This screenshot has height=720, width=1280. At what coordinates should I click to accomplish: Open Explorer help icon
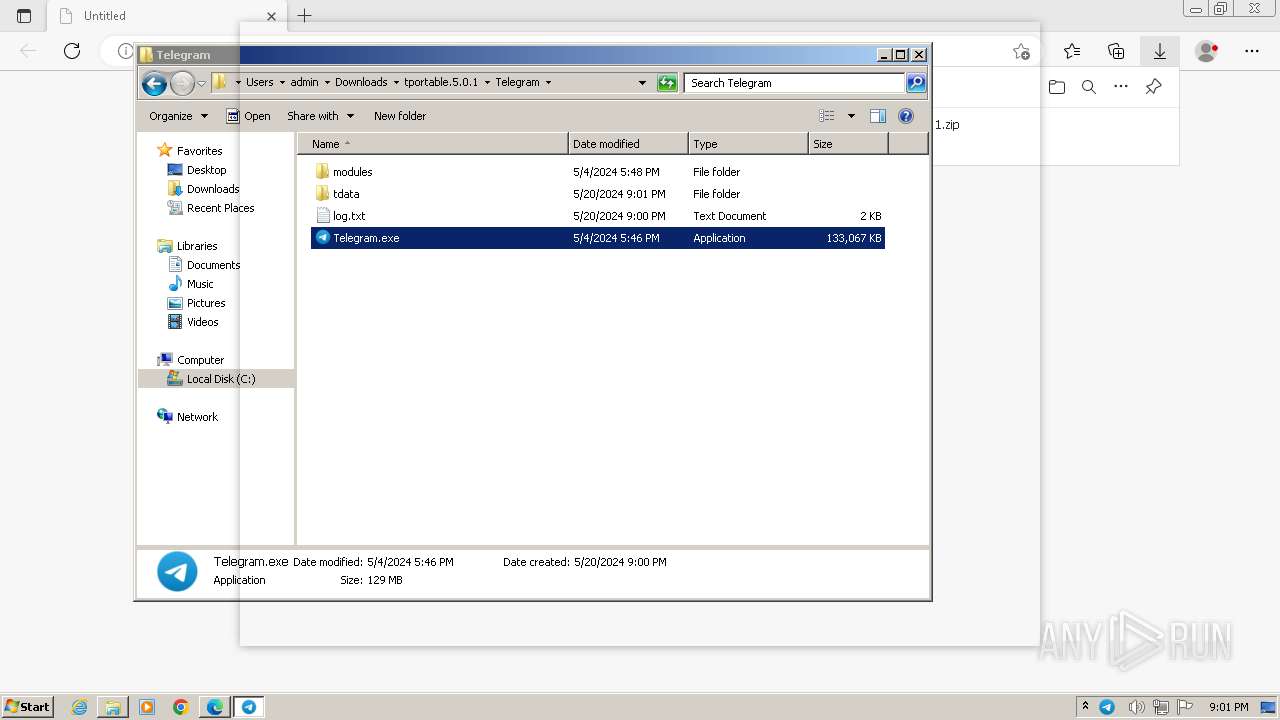906,116
